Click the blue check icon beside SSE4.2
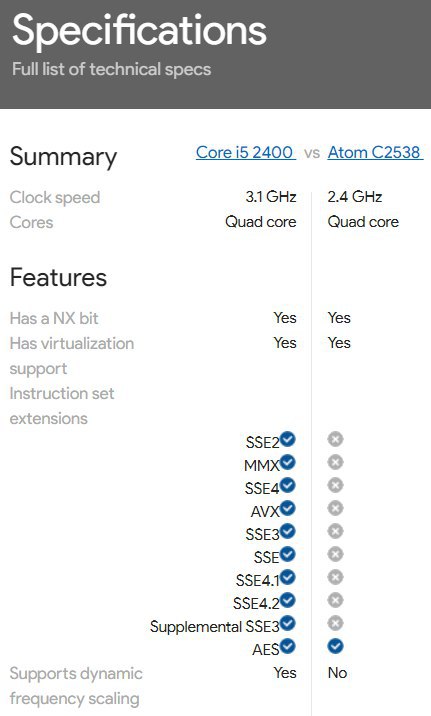Image resolution: width=431 pixels, height=716 pixels. 288,600
